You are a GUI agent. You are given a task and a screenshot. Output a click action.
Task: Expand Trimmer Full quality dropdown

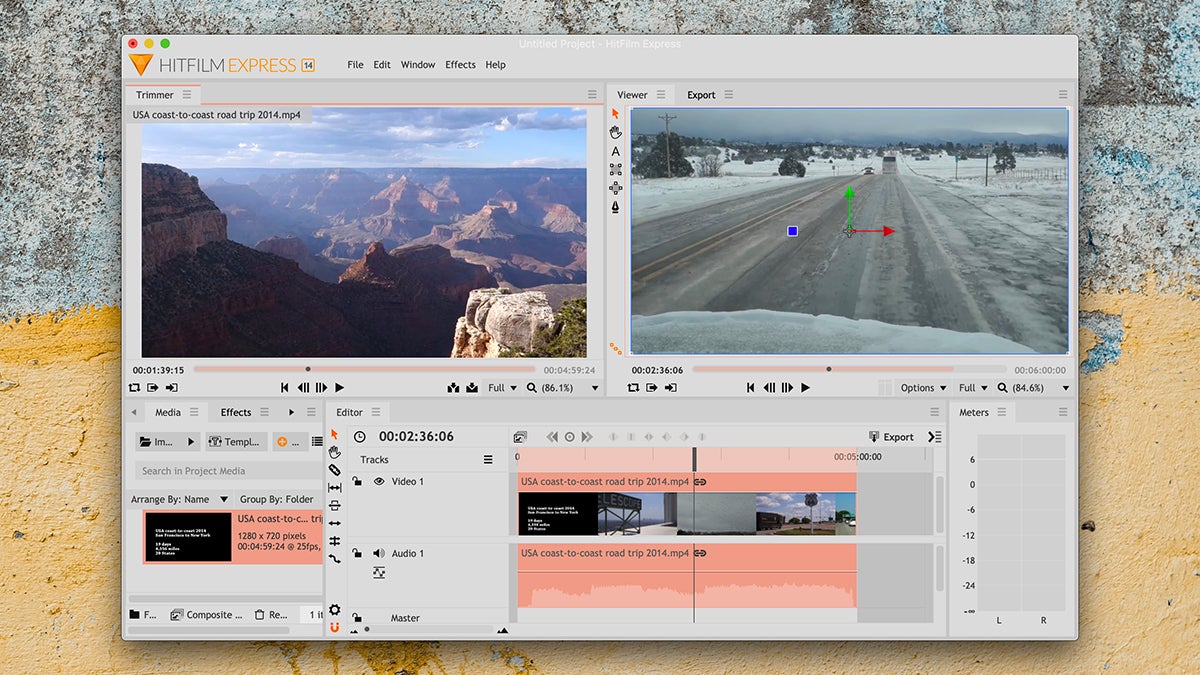[x=502, y=388]
